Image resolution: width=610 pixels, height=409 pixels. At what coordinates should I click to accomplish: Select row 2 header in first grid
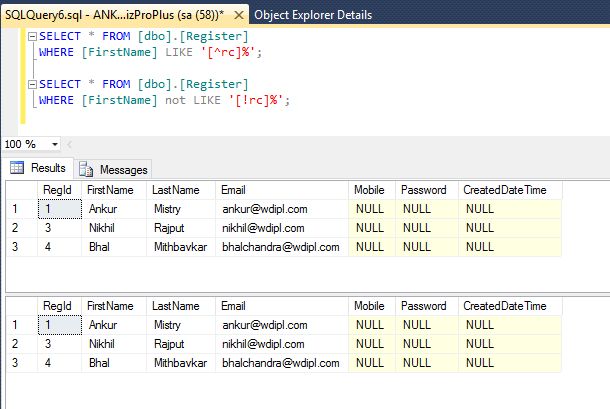coord(22,228)
